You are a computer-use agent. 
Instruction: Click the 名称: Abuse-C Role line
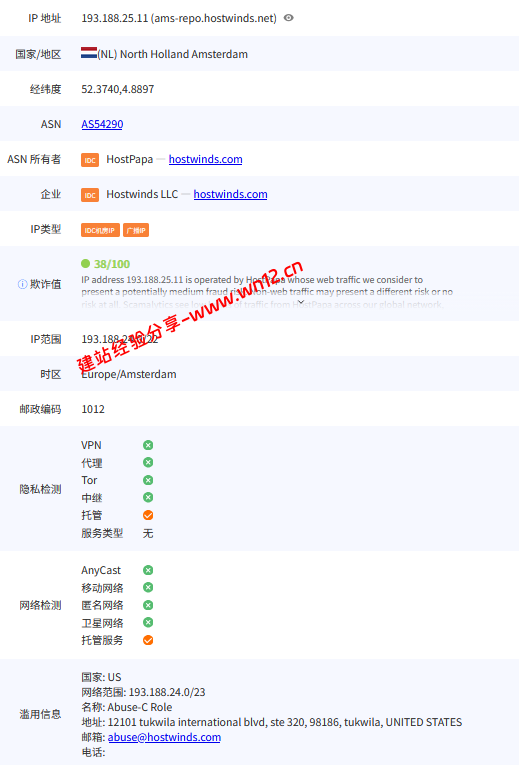[x=127, y=707]
